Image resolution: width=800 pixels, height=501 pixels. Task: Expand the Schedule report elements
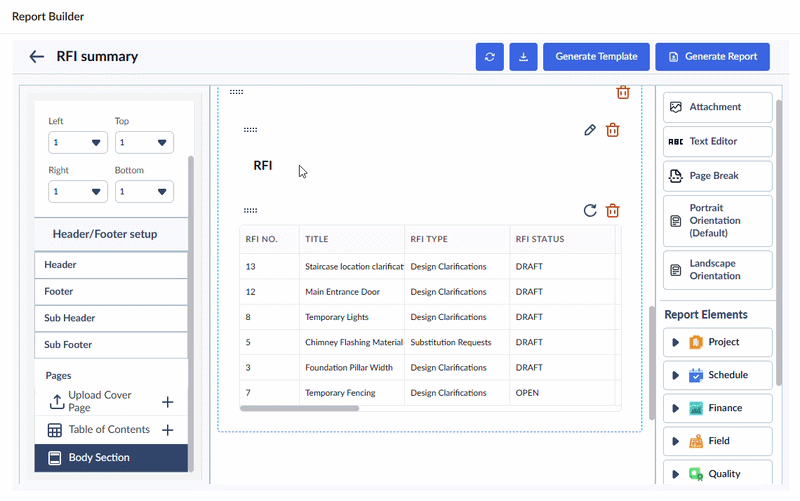pos(675,375)
